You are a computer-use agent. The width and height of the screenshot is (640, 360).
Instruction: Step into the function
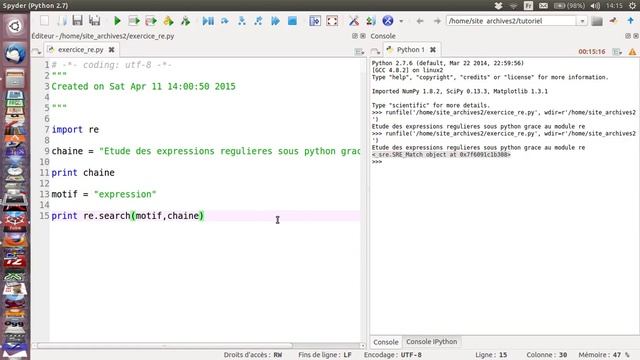(x=242, y=21)
